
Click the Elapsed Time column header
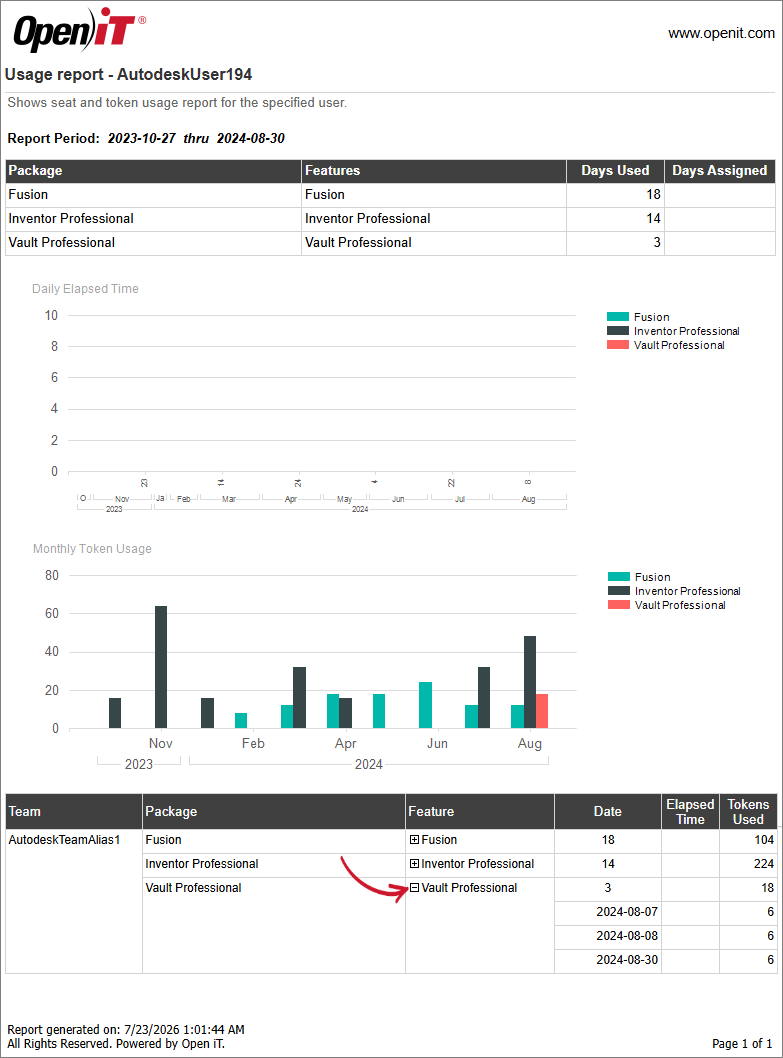point(690,811)
